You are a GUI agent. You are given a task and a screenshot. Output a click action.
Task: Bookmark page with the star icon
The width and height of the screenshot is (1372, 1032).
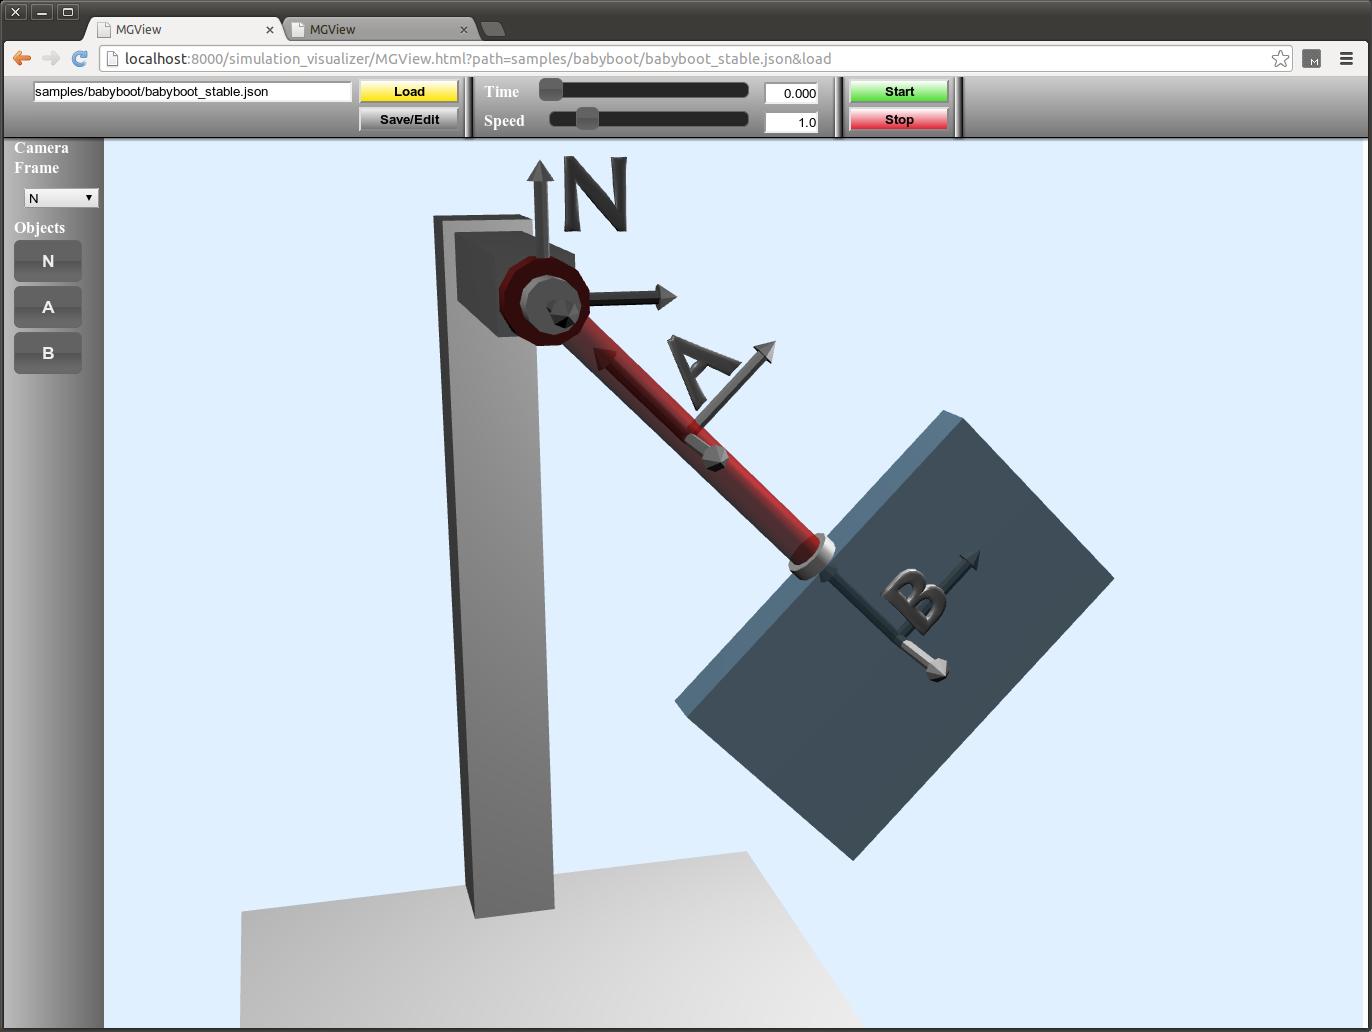click(1280, 59)
